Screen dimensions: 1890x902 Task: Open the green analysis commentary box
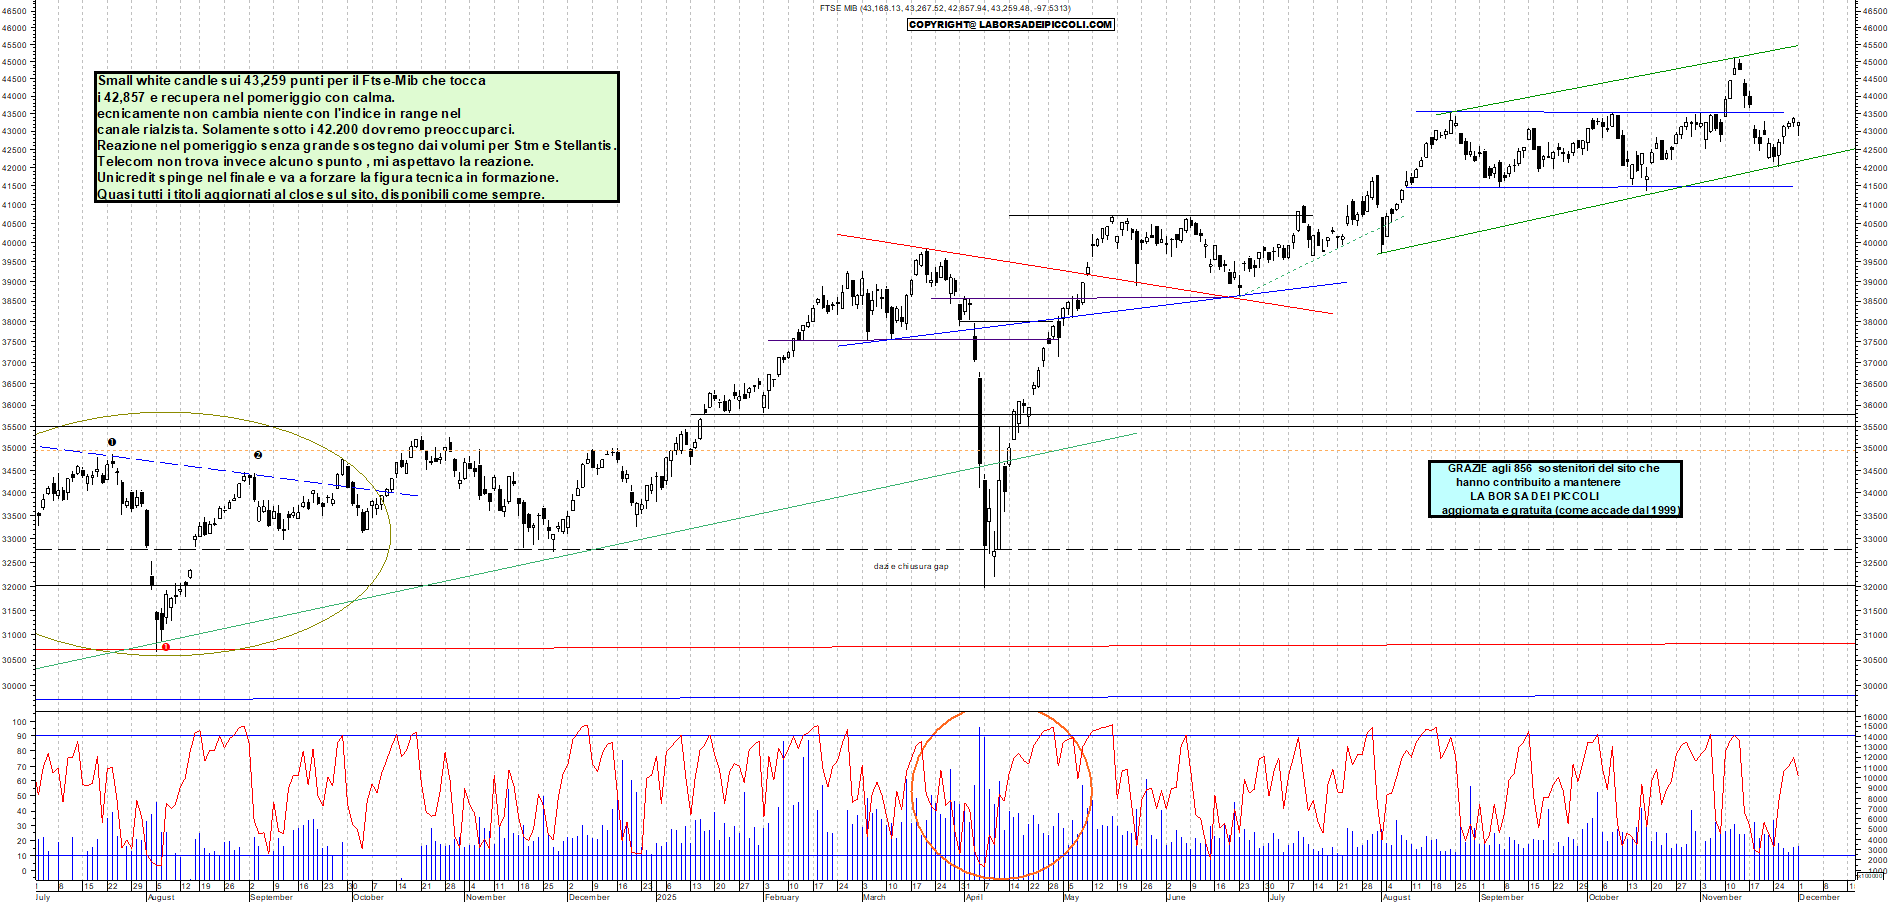pyautogui.click(x=355, y=137)
